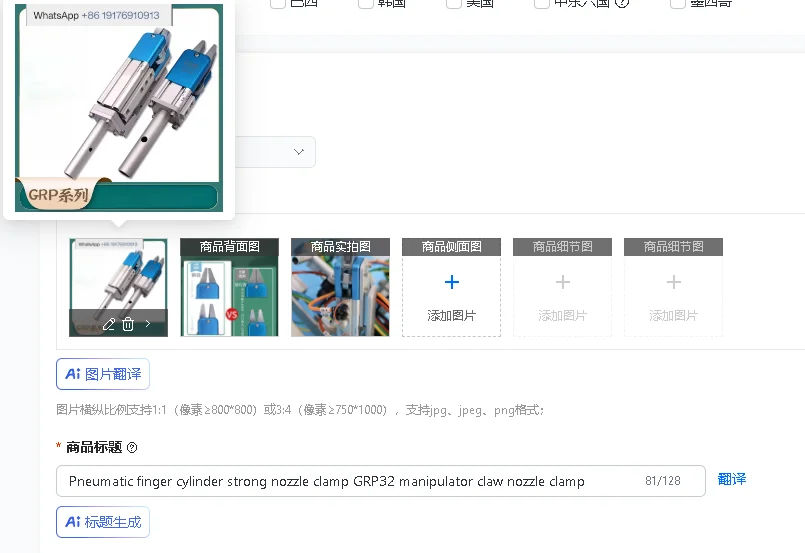Open help icon beside 商品标题 label
The height and width of the screenshot is (553, 805).
pos(132,448)
